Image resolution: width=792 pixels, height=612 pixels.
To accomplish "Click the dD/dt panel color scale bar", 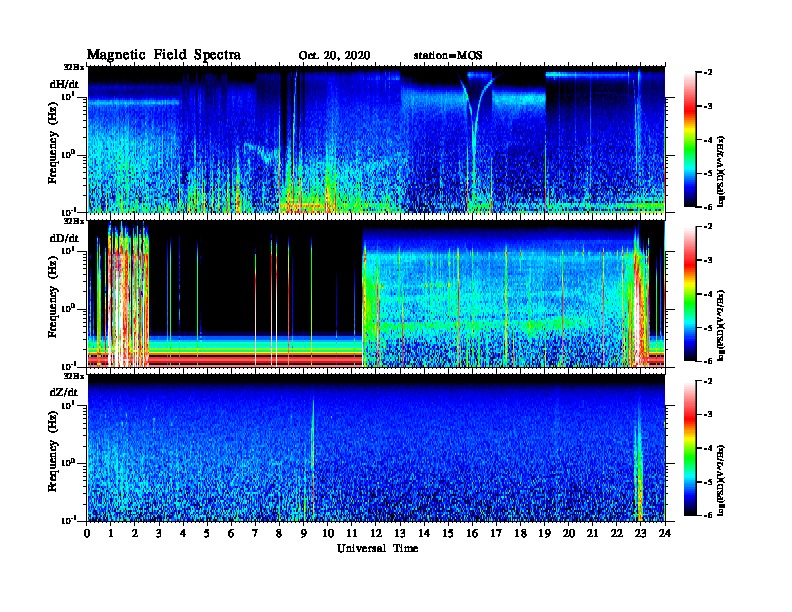I will tap(690, 293).
